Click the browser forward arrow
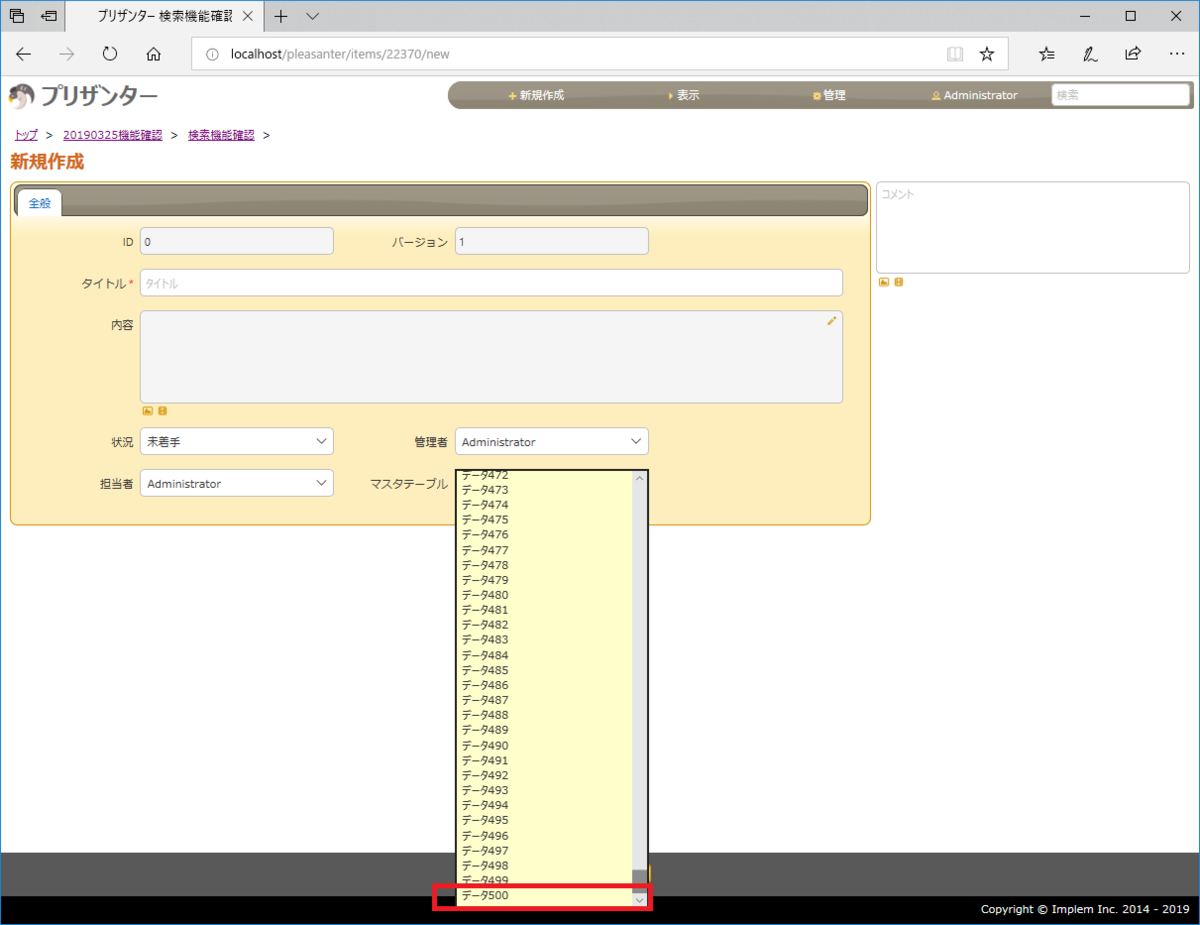This screenshot has height=925, width=1200. tap(67, 54)
